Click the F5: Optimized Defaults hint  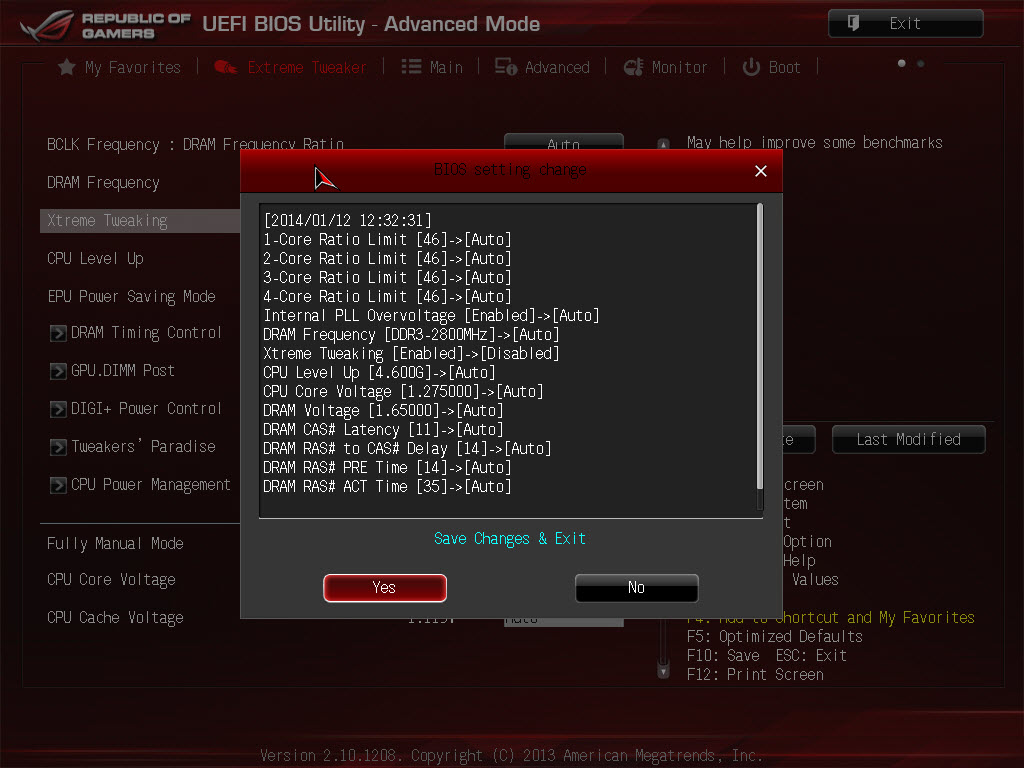(775, 636)
